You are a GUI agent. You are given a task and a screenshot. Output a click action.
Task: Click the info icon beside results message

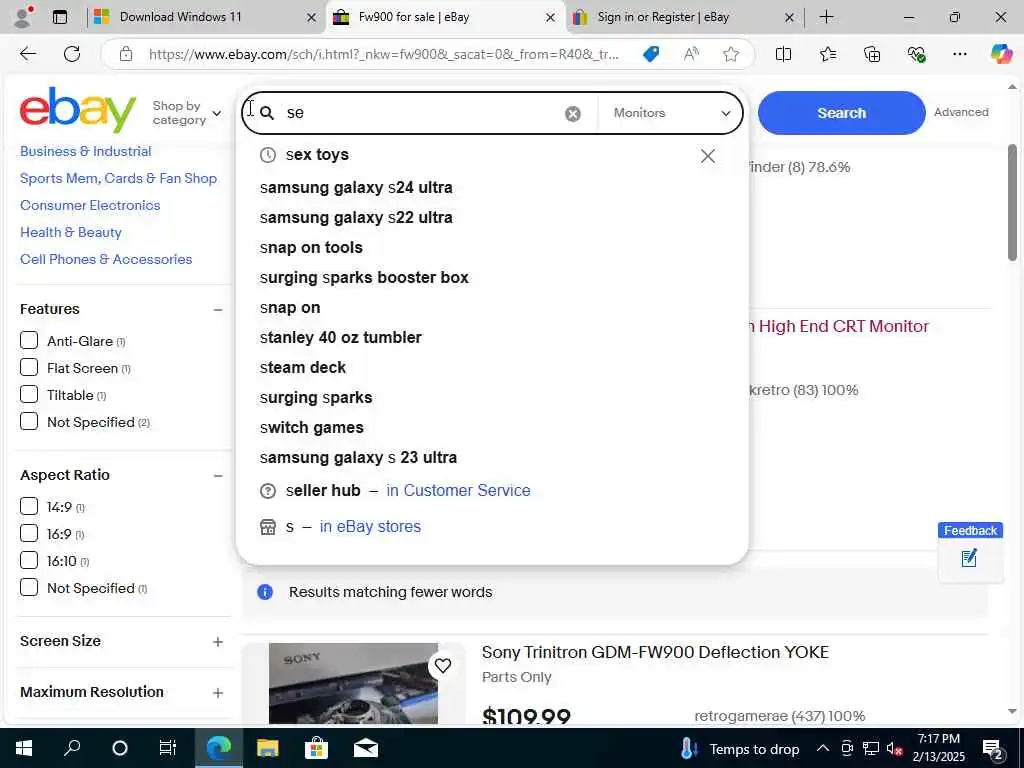pos(265,592)
